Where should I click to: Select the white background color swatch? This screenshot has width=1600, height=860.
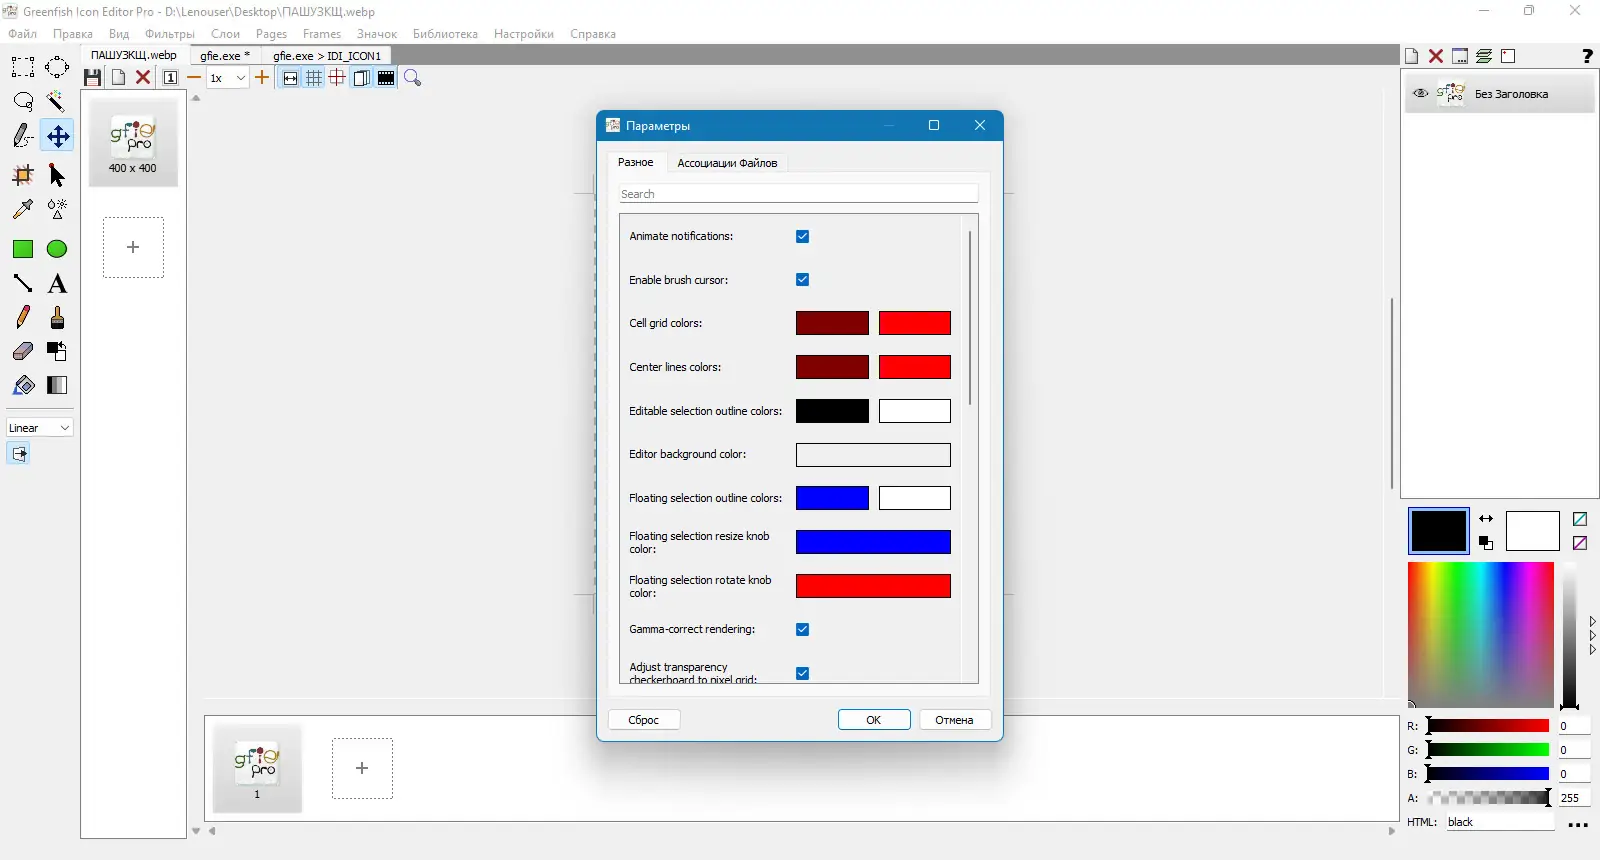[1533, 531]
